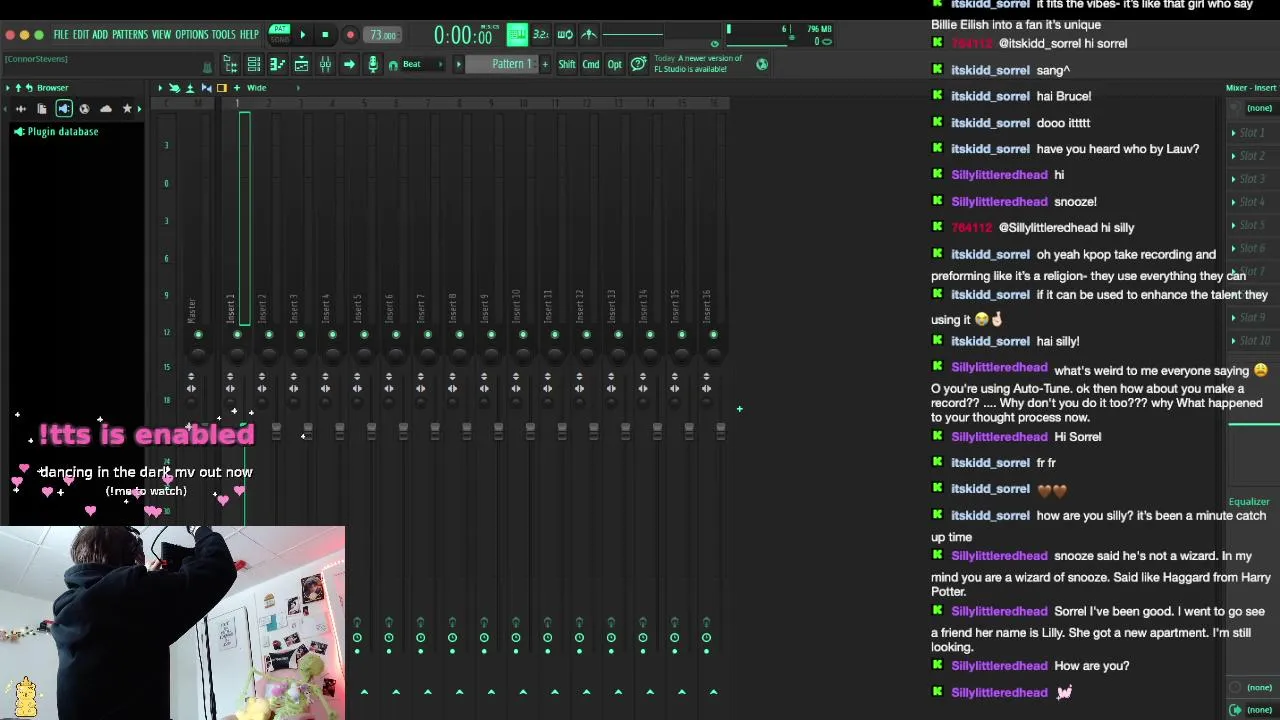Open mixer menu arrow beside toolbar

[160, 88]
